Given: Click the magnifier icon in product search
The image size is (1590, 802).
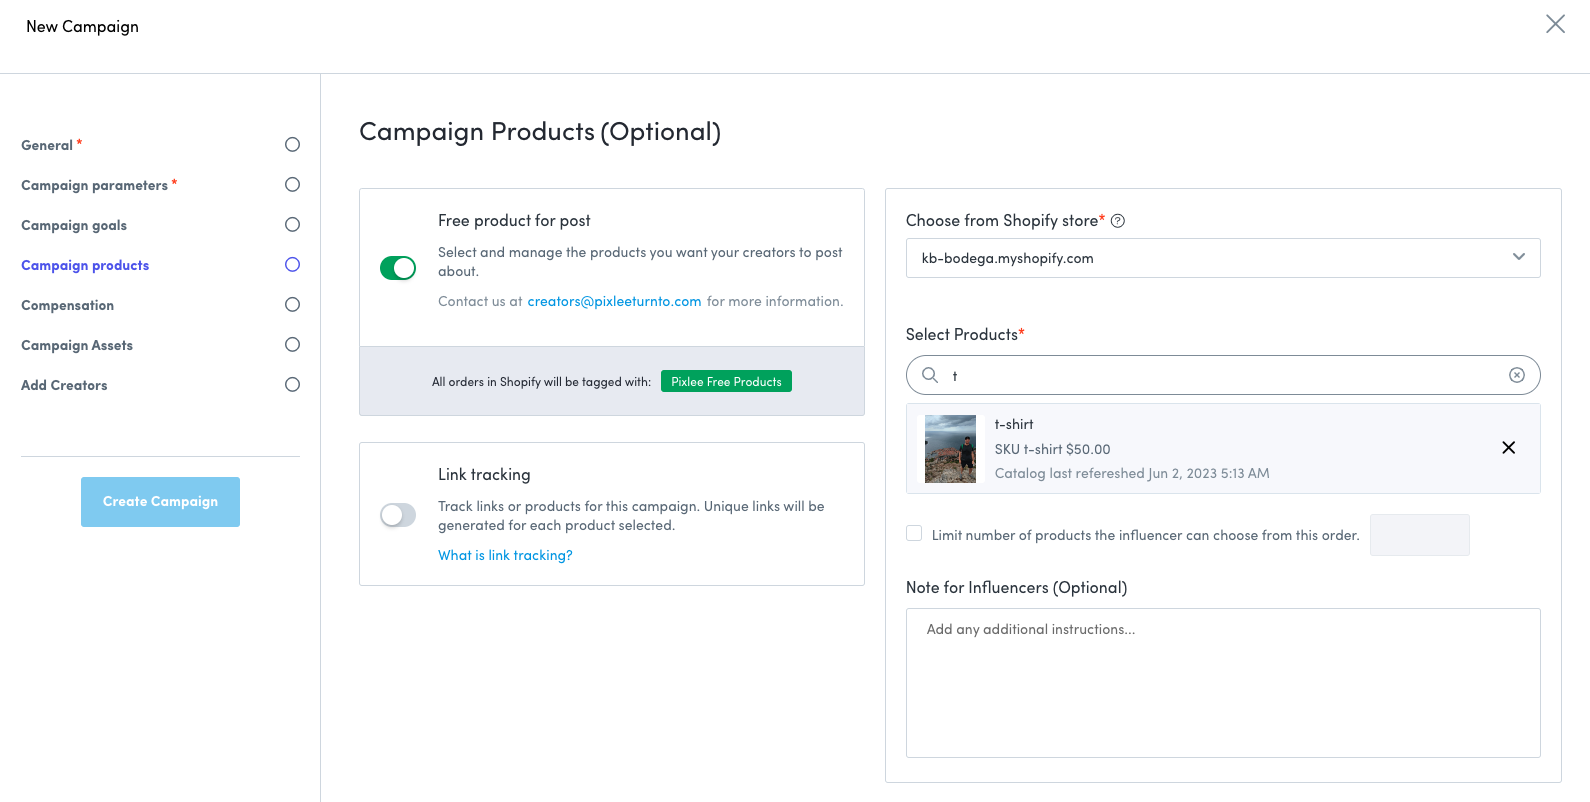Looking at the screenshot, I should [x=930, y=375].
